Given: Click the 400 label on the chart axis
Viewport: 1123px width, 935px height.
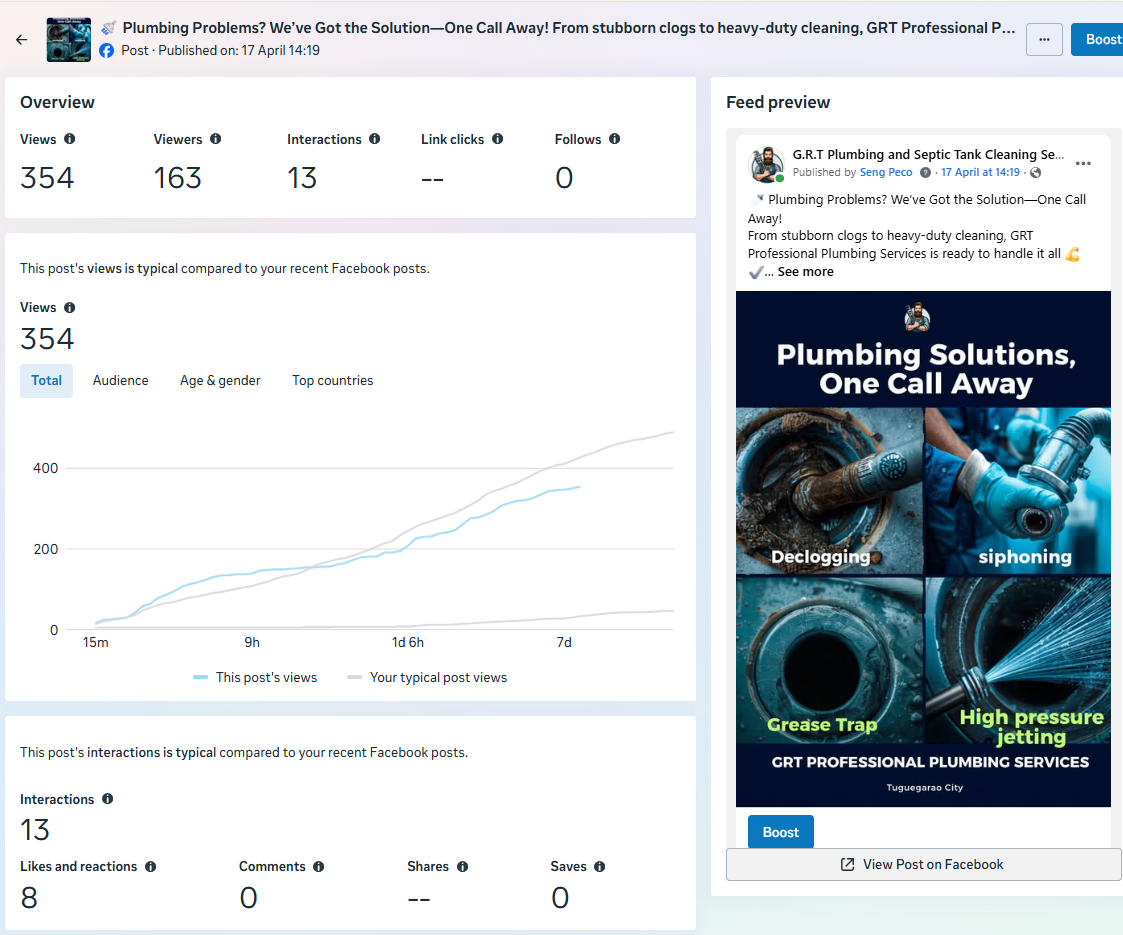Looking at the screenshot, I should (46, 468).
